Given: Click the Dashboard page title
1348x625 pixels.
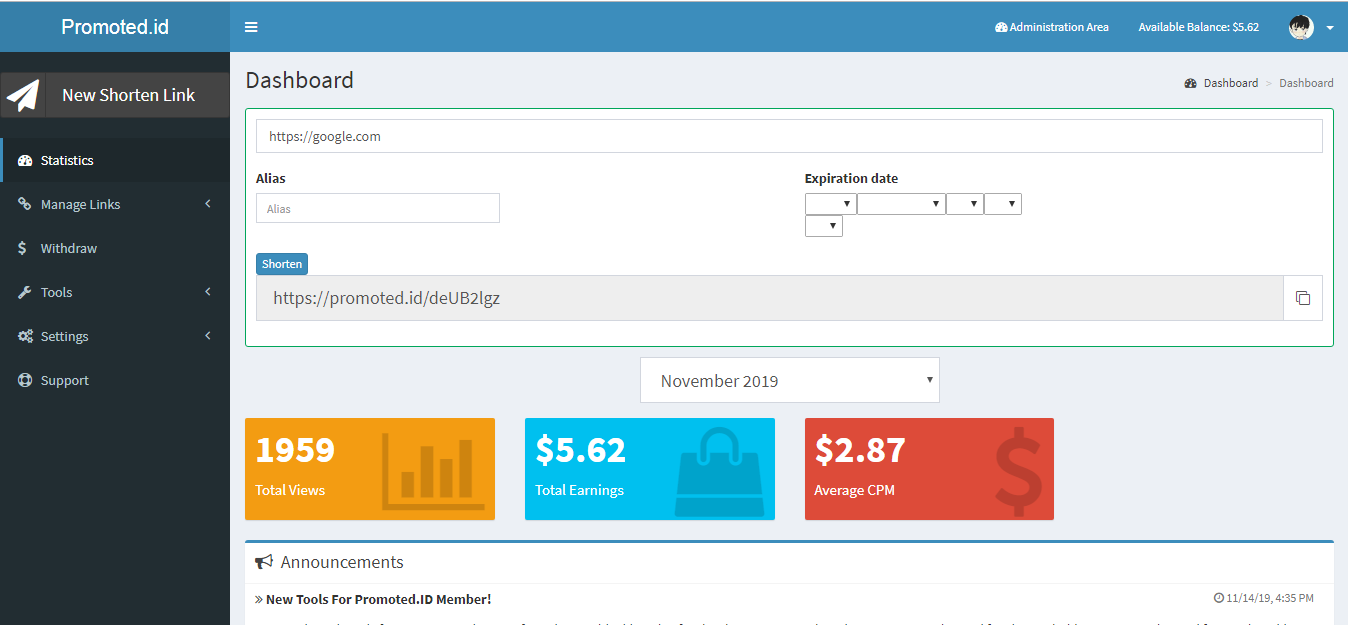Looking at the screenshot, I should coord(300,80).
